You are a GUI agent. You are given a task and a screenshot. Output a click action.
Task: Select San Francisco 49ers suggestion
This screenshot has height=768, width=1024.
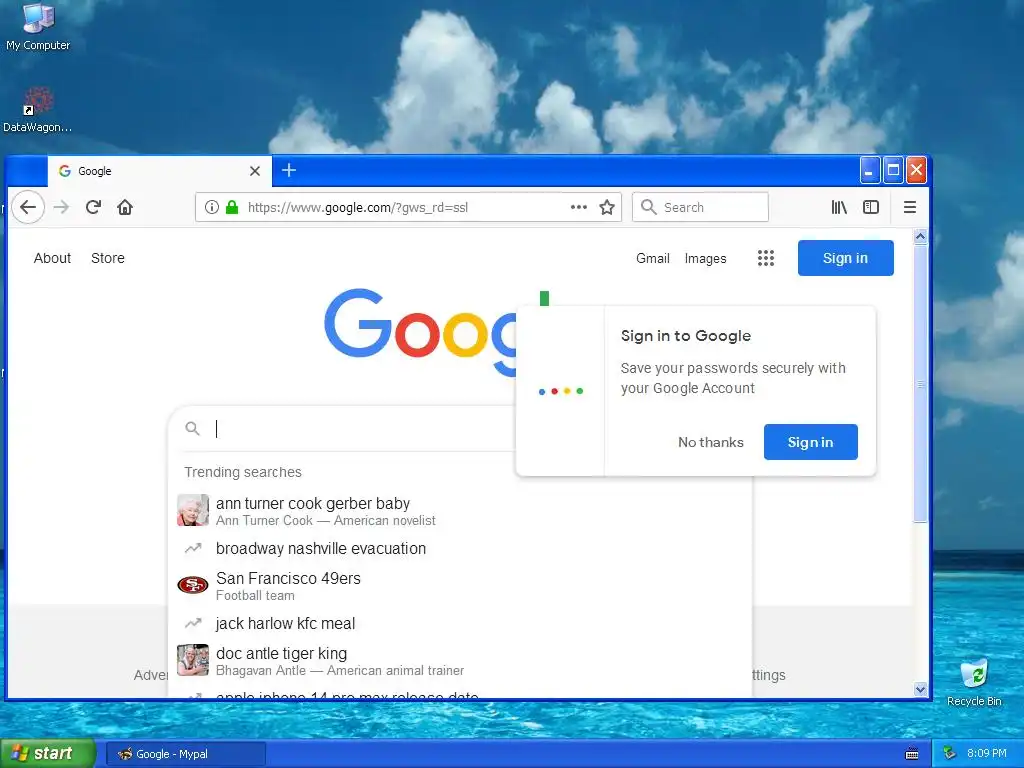pos(460,586)
